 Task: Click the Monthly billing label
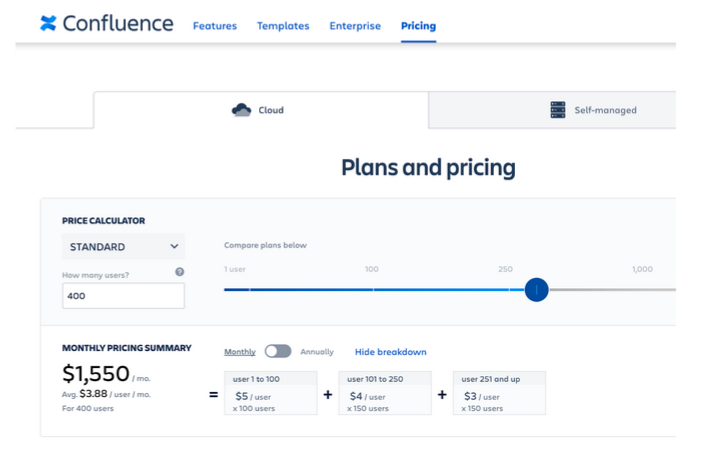tap(240, 352)
